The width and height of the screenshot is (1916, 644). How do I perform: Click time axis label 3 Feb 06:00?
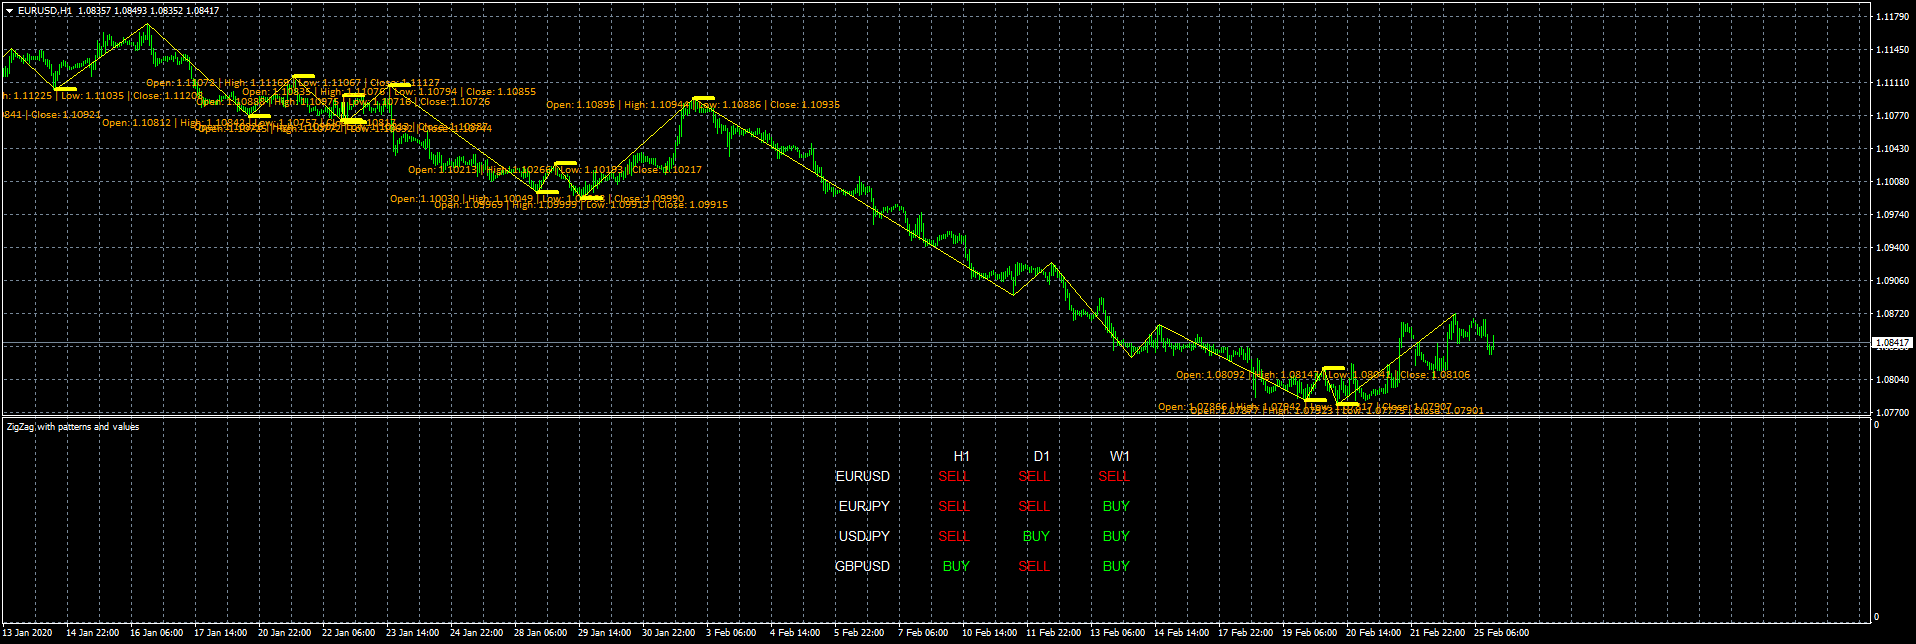point(731,632)
